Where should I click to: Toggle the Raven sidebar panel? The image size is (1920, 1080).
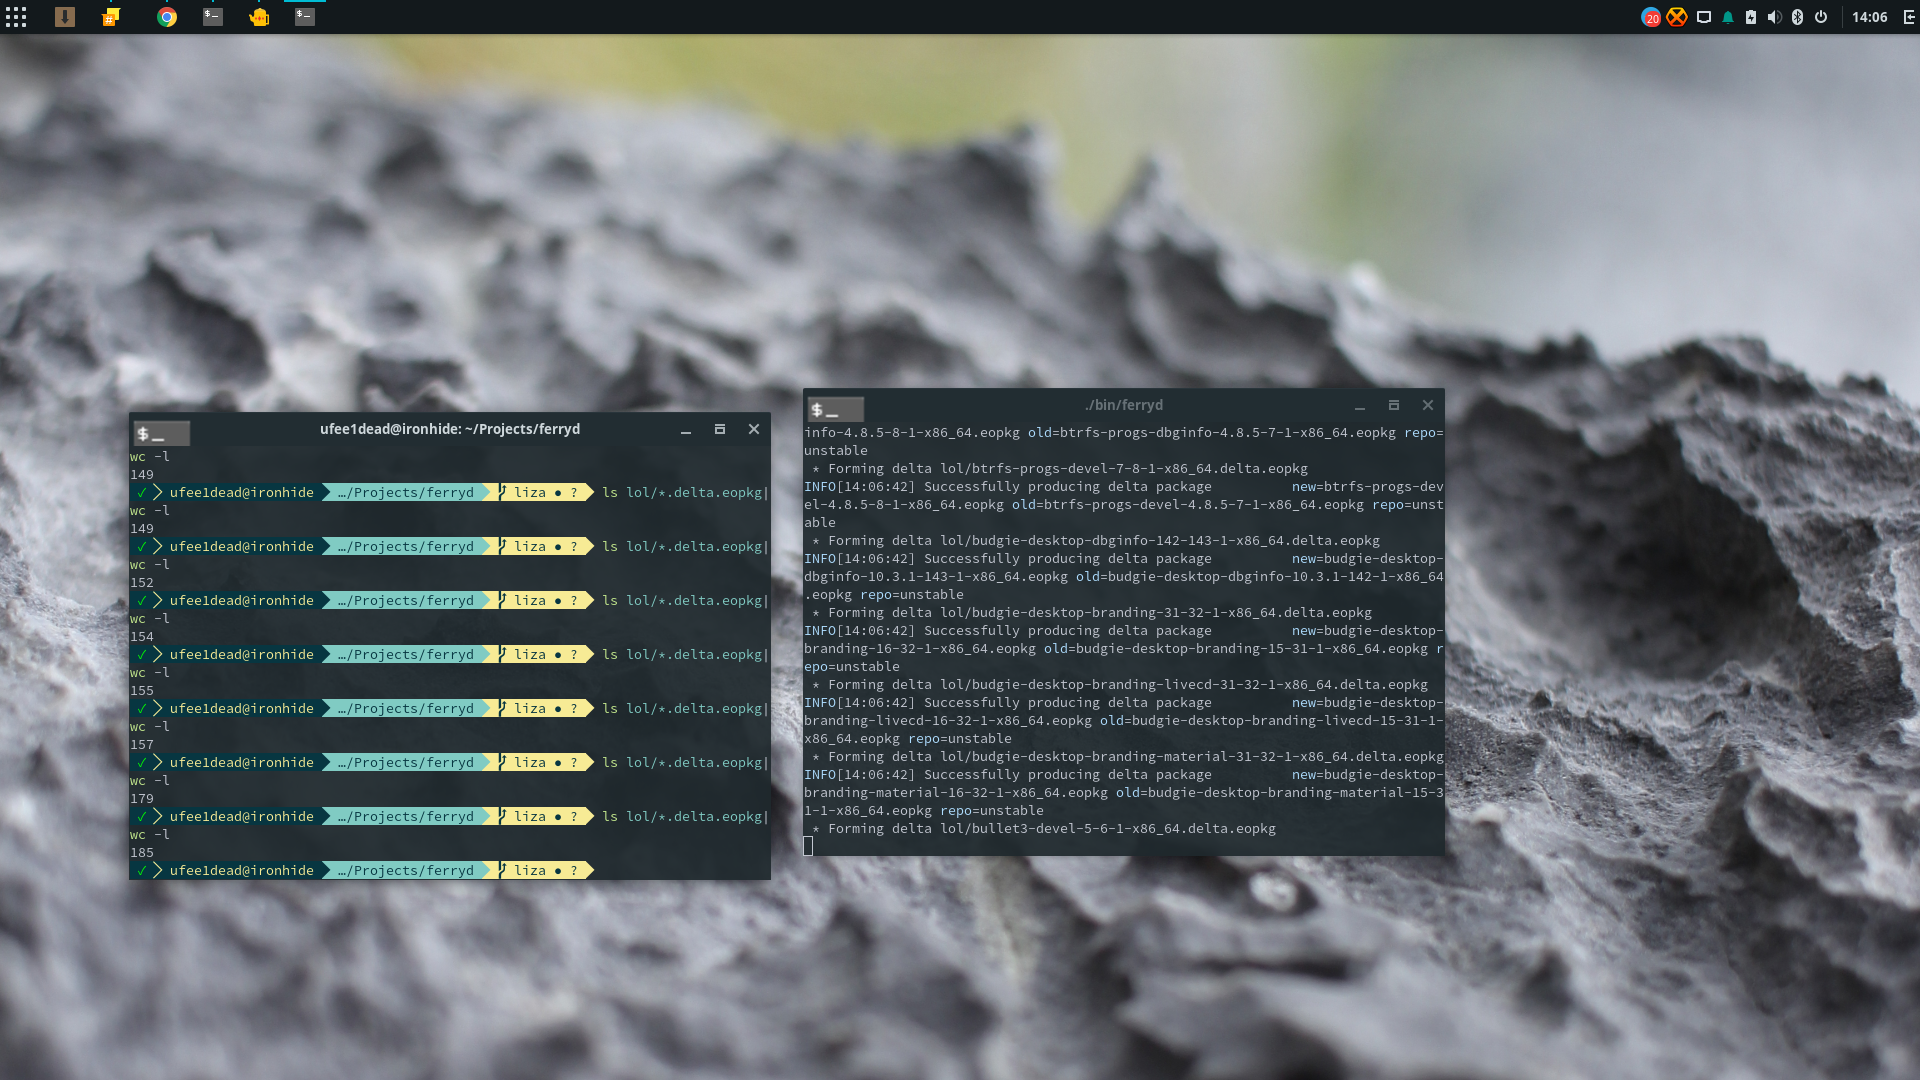1909,17
